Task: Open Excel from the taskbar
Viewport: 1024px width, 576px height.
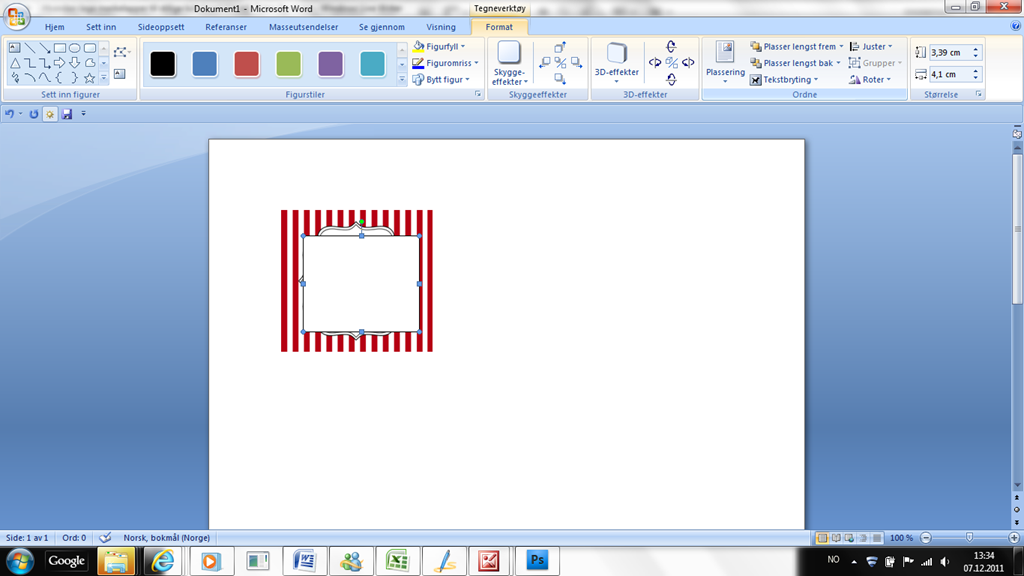Action: [397, 560]
